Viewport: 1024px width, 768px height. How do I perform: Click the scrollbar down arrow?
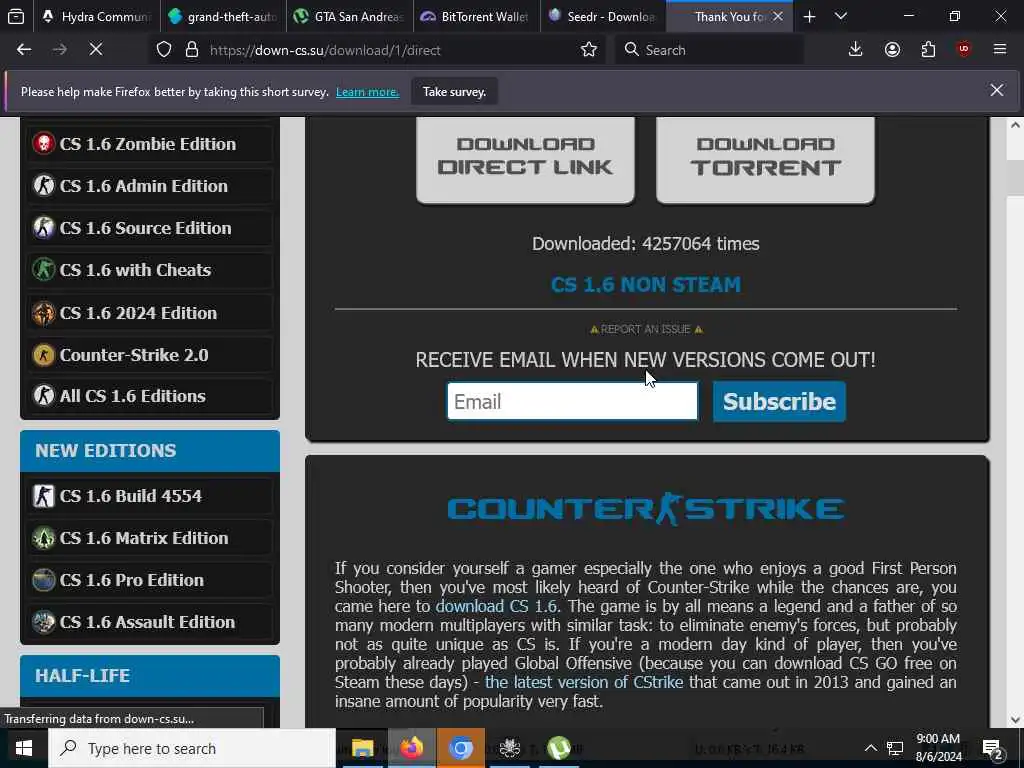click(x=1015, y=720)
